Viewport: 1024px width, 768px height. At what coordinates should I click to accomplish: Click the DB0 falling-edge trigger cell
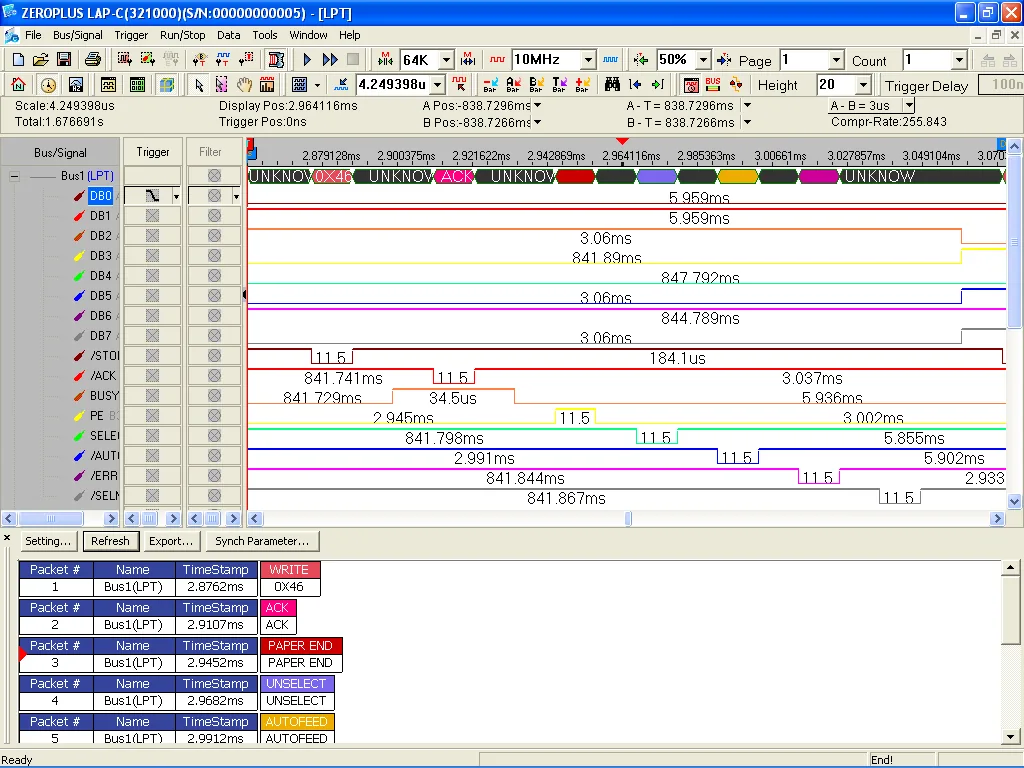152,195
